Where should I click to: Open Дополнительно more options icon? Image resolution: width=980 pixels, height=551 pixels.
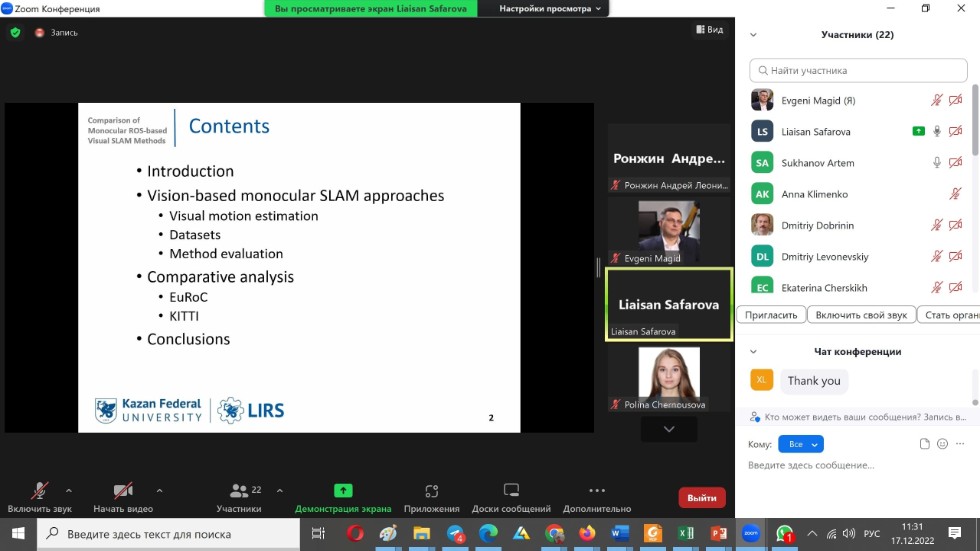click(x=597, y=491)
